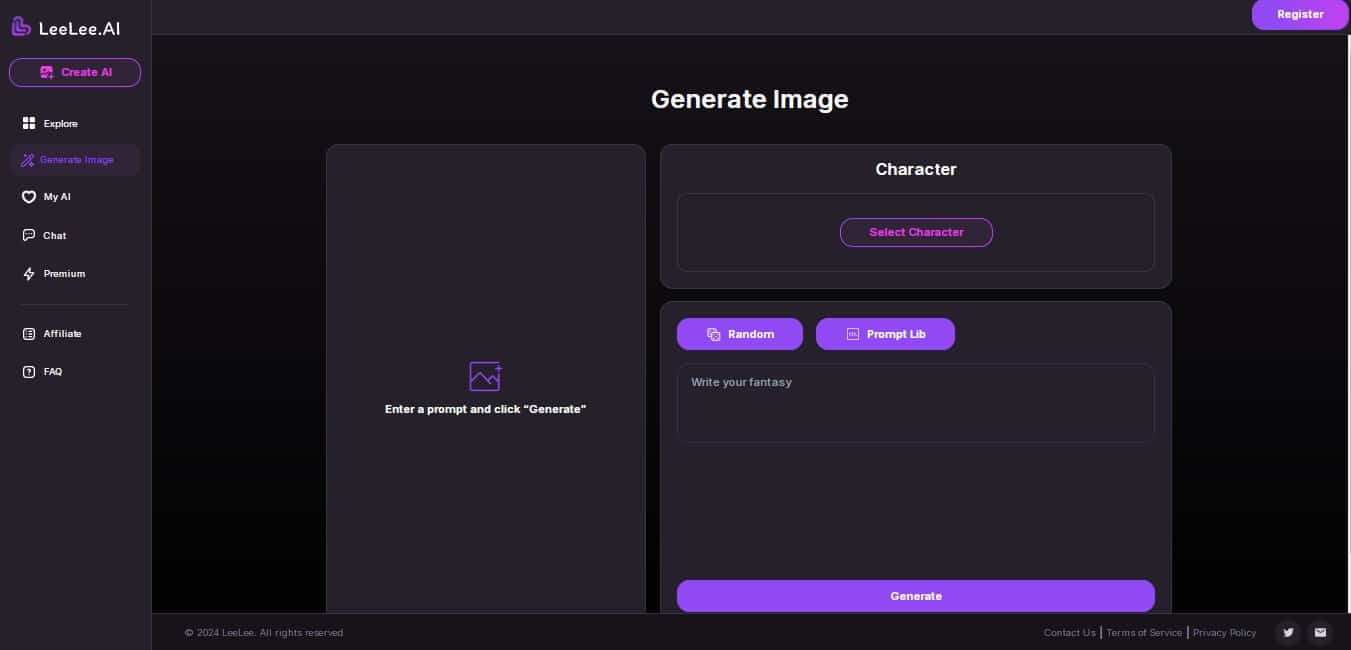Open the Twitter icon in the footer
The image size is (1351, 650).
pos(1288,632)
